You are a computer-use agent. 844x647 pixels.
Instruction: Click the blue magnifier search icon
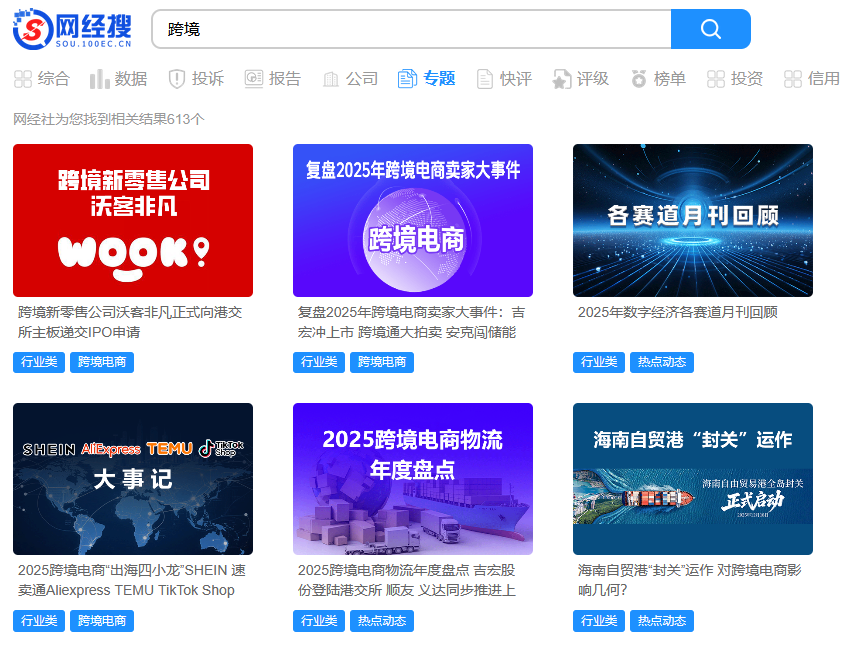tap(710, 29)
